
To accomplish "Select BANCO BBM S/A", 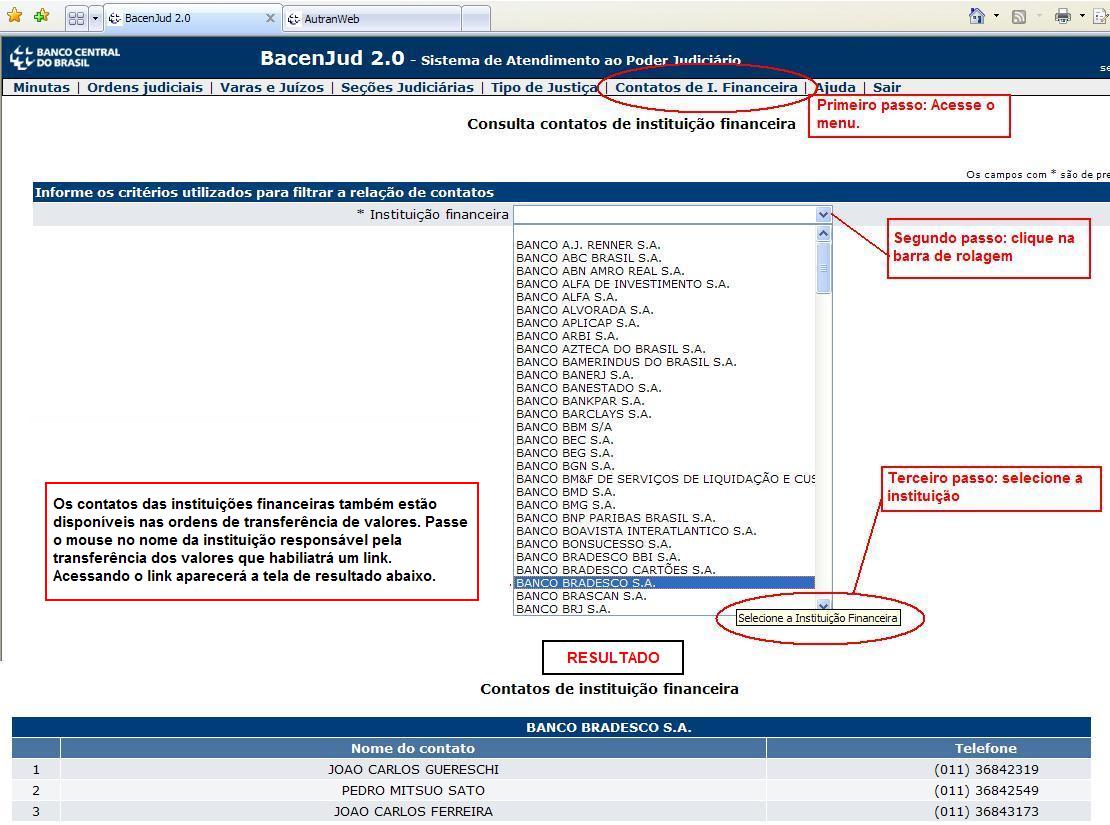I will (665, 427).
